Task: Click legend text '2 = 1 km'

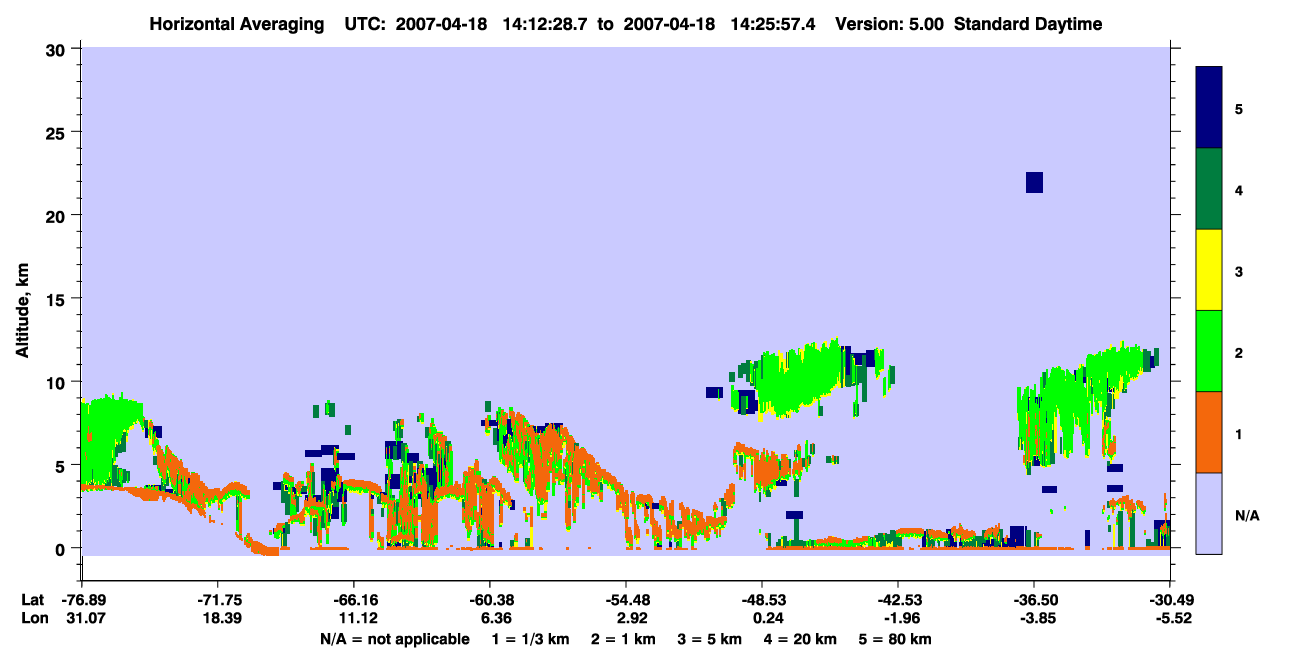Action: [623, 639]
